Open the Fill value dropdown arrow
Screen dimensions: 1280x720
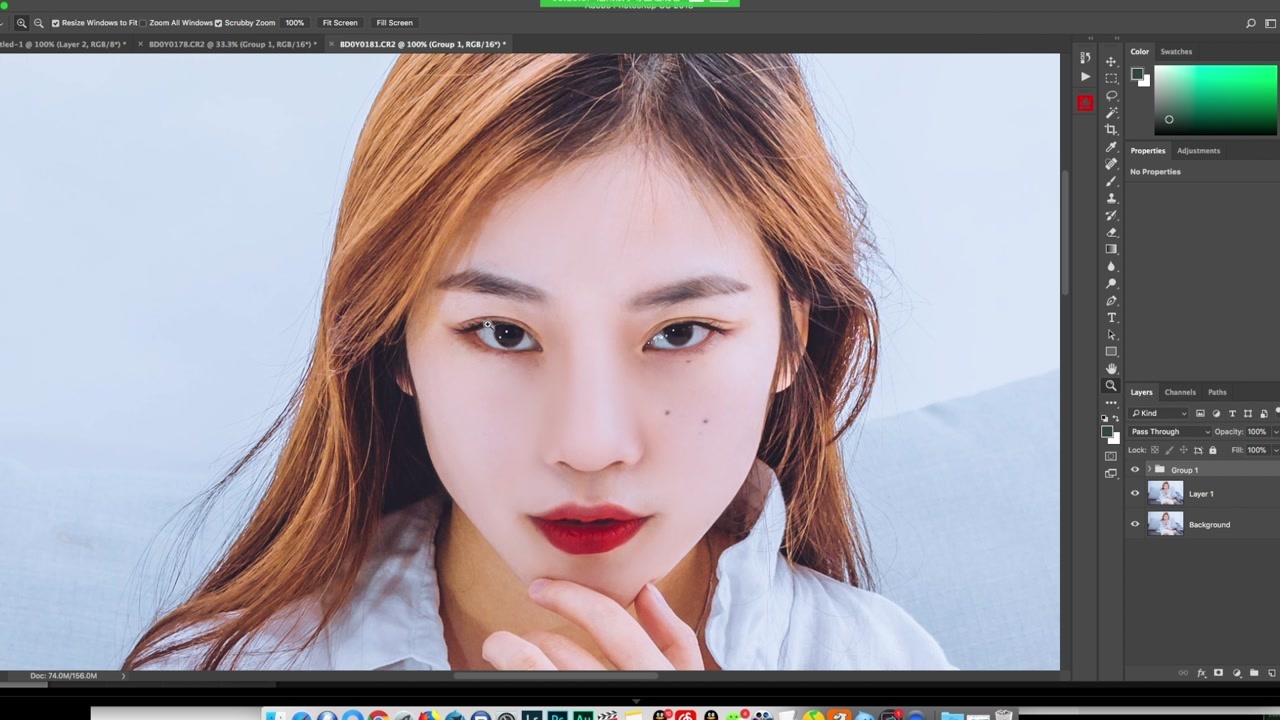click(x=1274, y=450)
